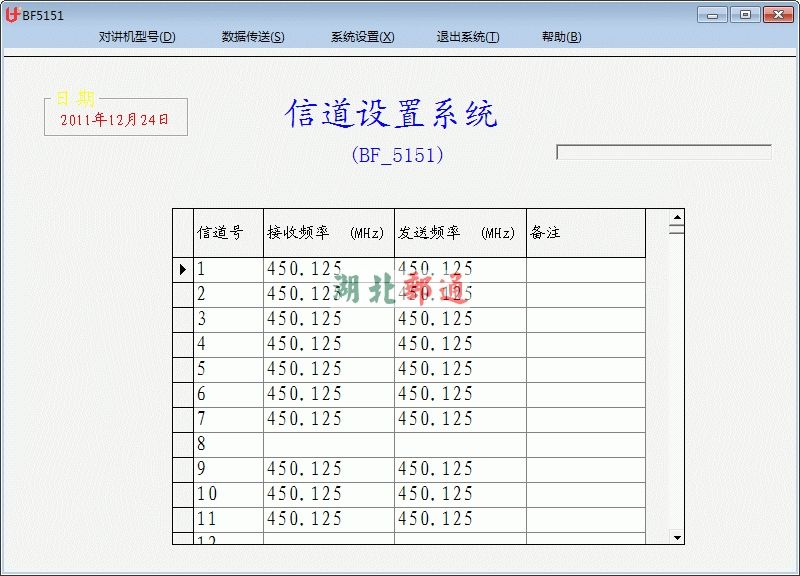Click the 备注 column header
Screen dimensions: 800x576
tap(585, 233)
